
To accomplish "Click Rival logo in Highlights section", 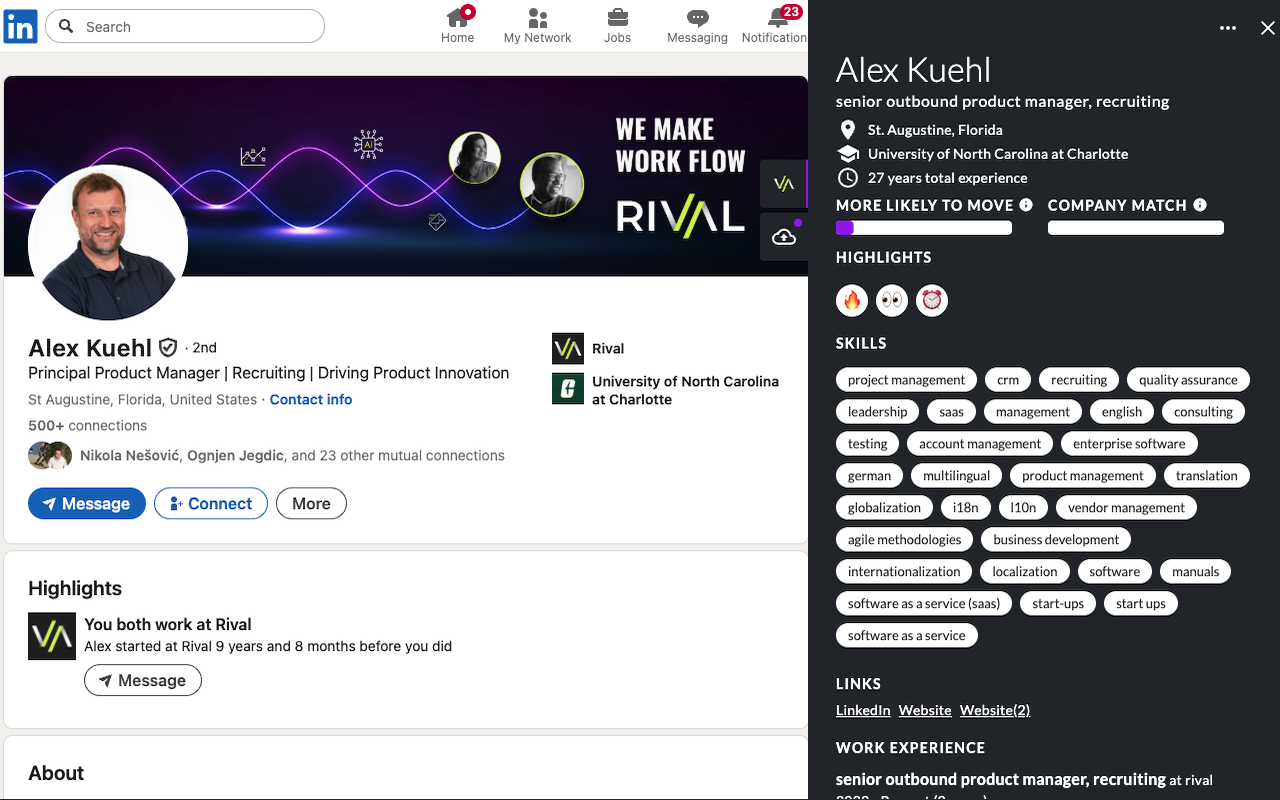I will point(52,636).
